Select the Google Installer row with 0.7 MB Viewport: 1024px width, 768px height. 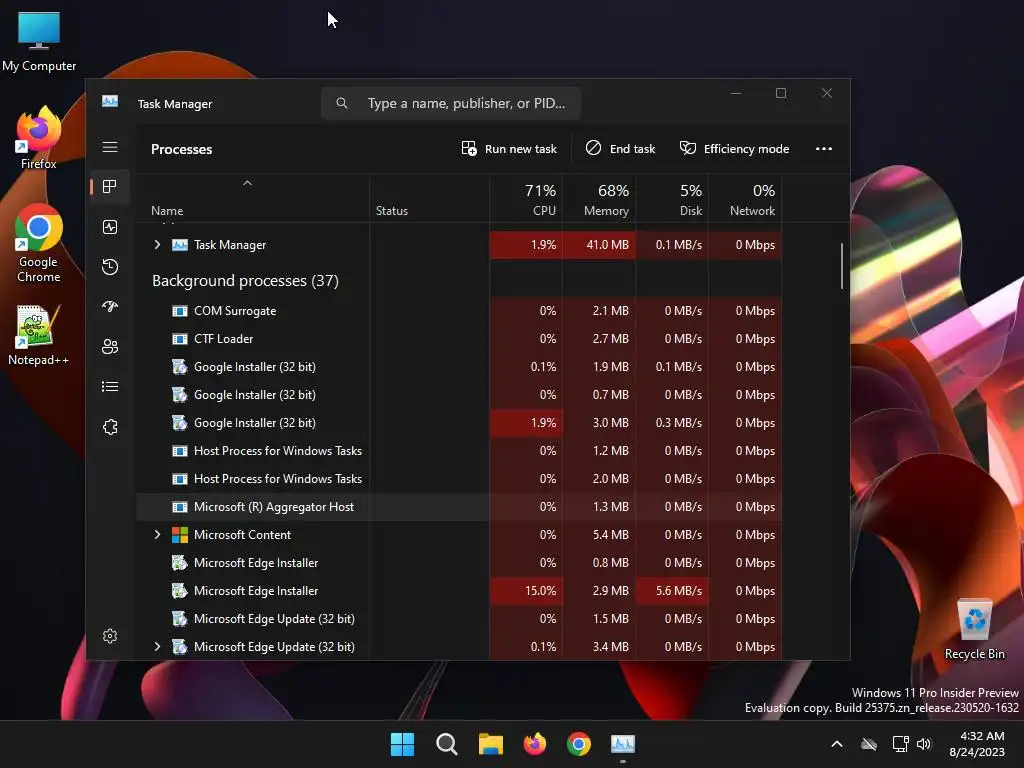[x=458, y=394]
